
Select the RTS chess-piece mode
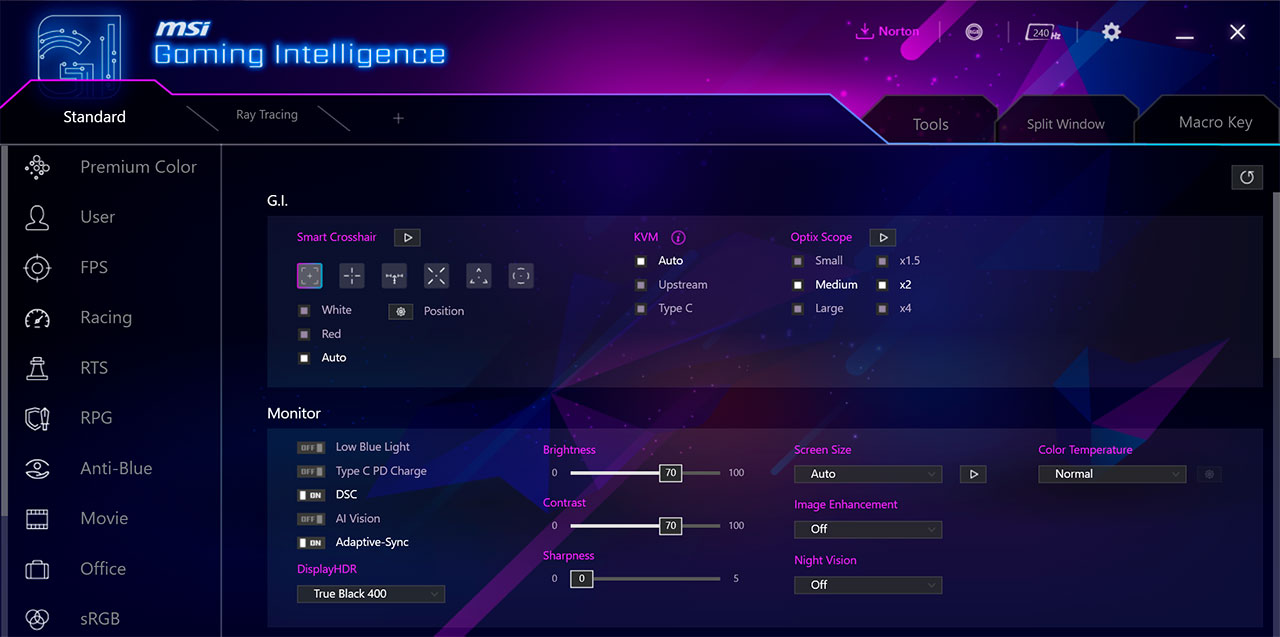point(37,368)
